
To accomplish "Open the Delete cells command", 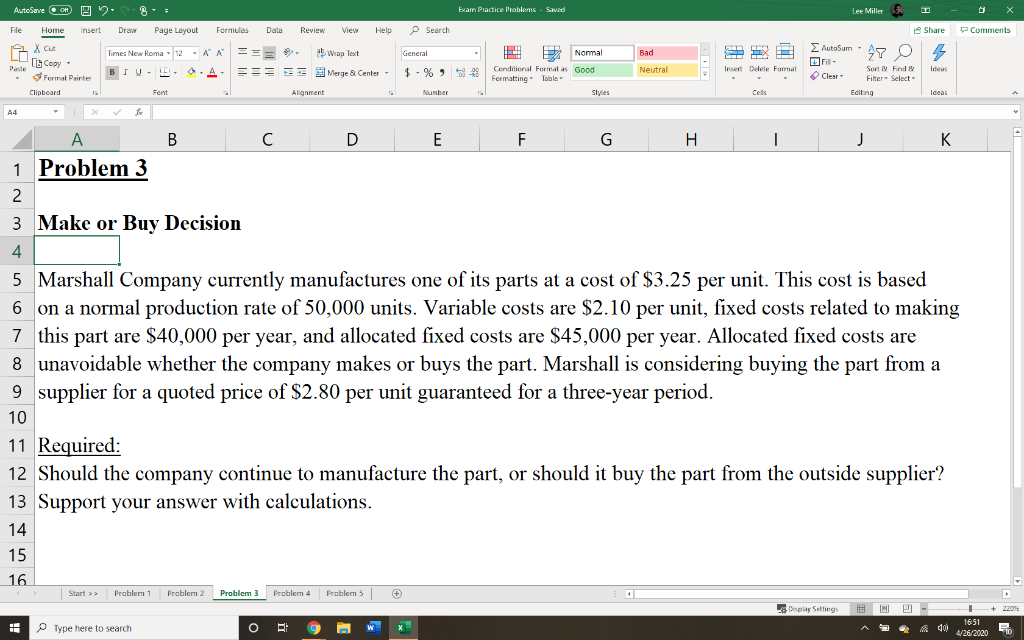I will point(759,61).
